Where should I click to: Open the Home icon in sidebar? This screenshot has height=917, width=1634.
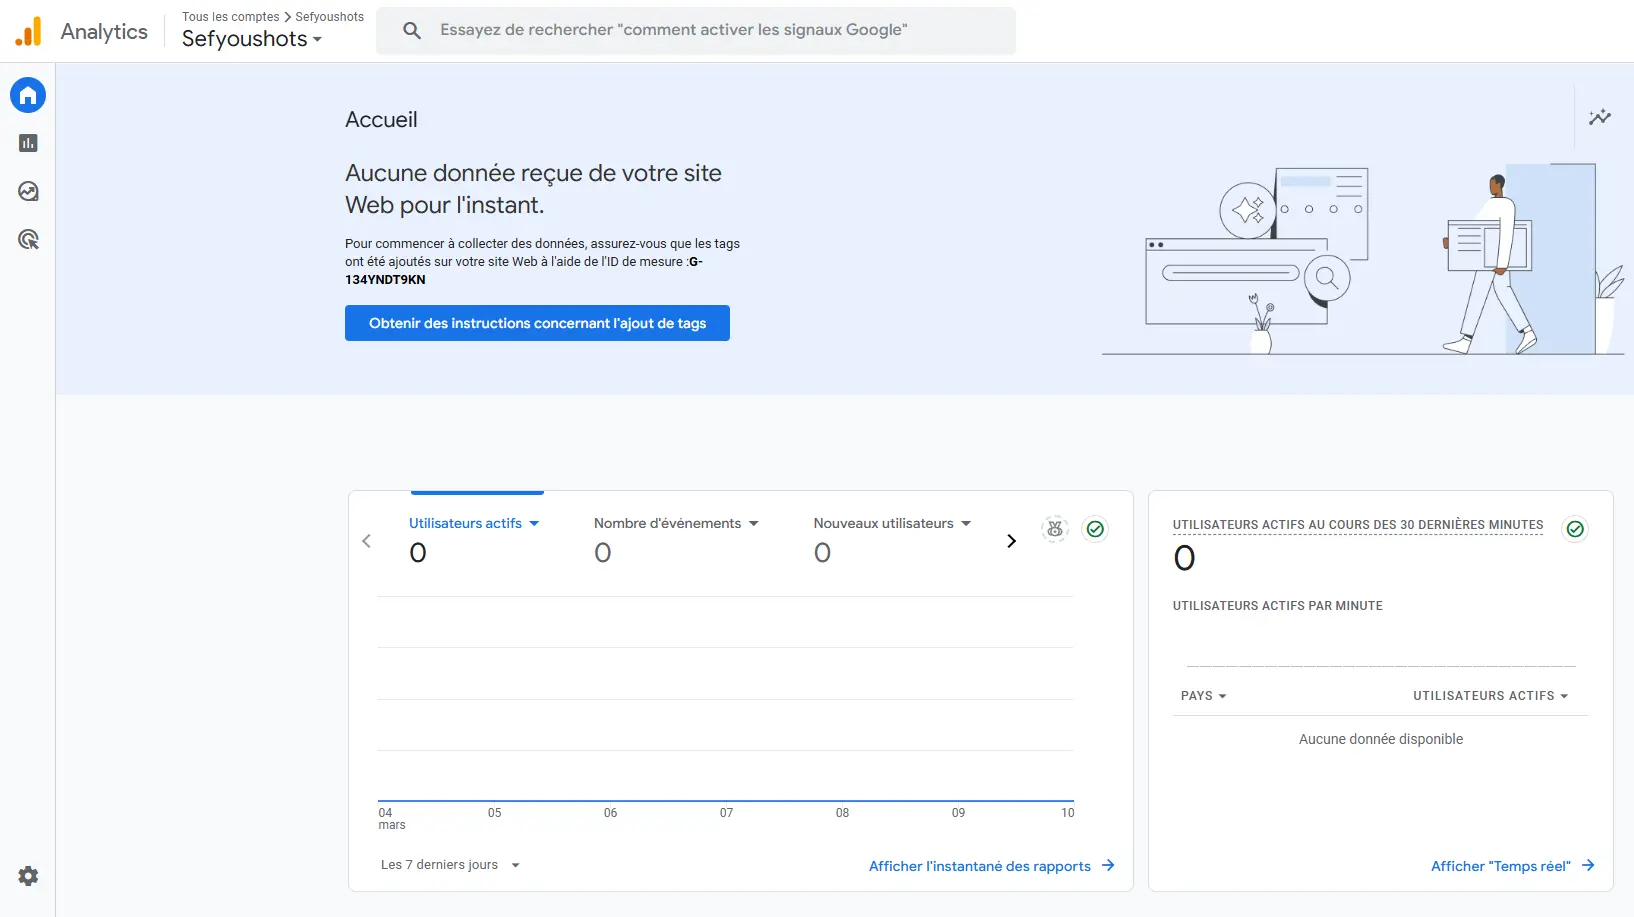tap(28, 95)
